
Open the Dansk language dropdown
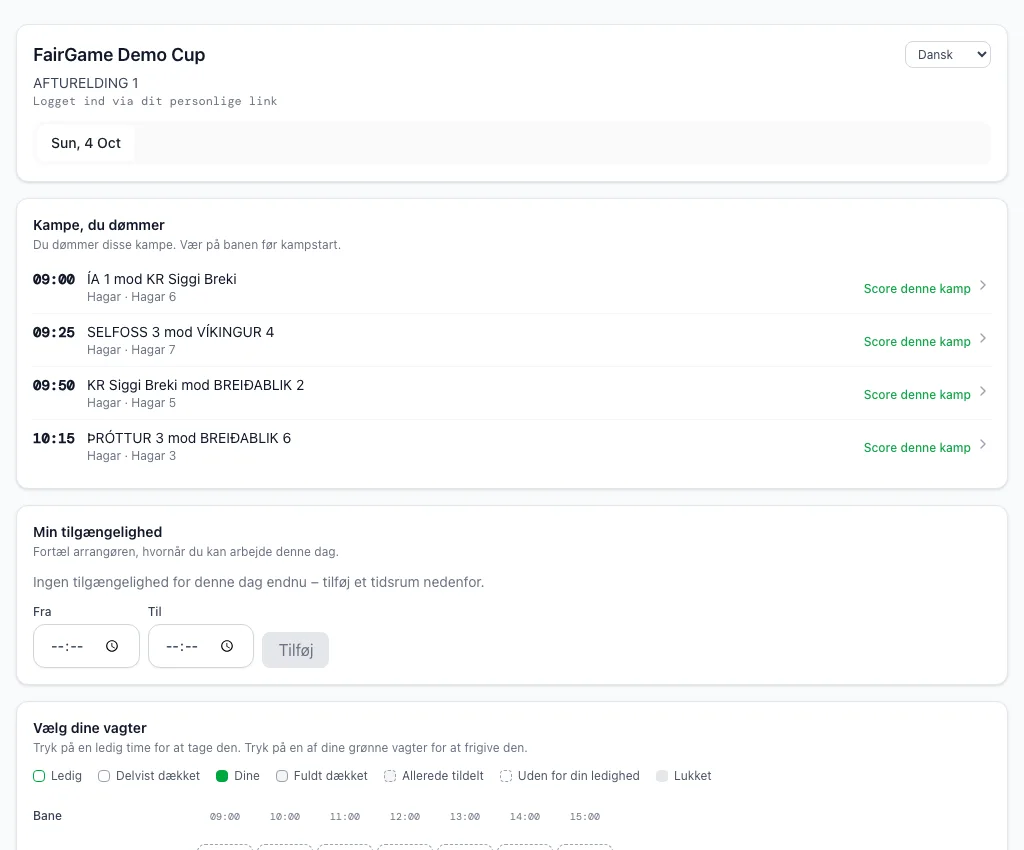pos(947,55)
